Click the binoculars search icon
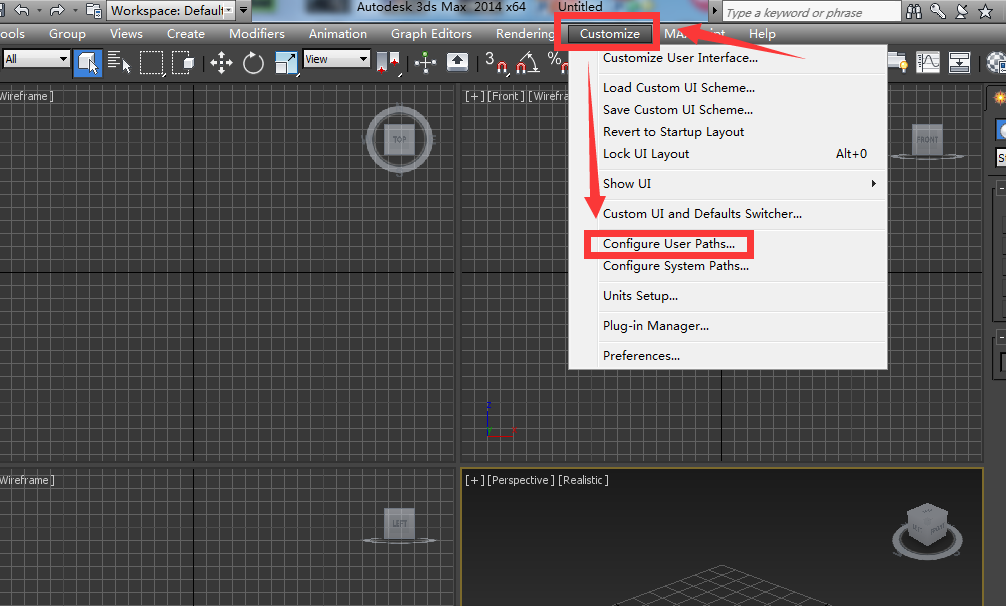The width and height of the screenshot is (1006, 606). [x=914, y=11]
